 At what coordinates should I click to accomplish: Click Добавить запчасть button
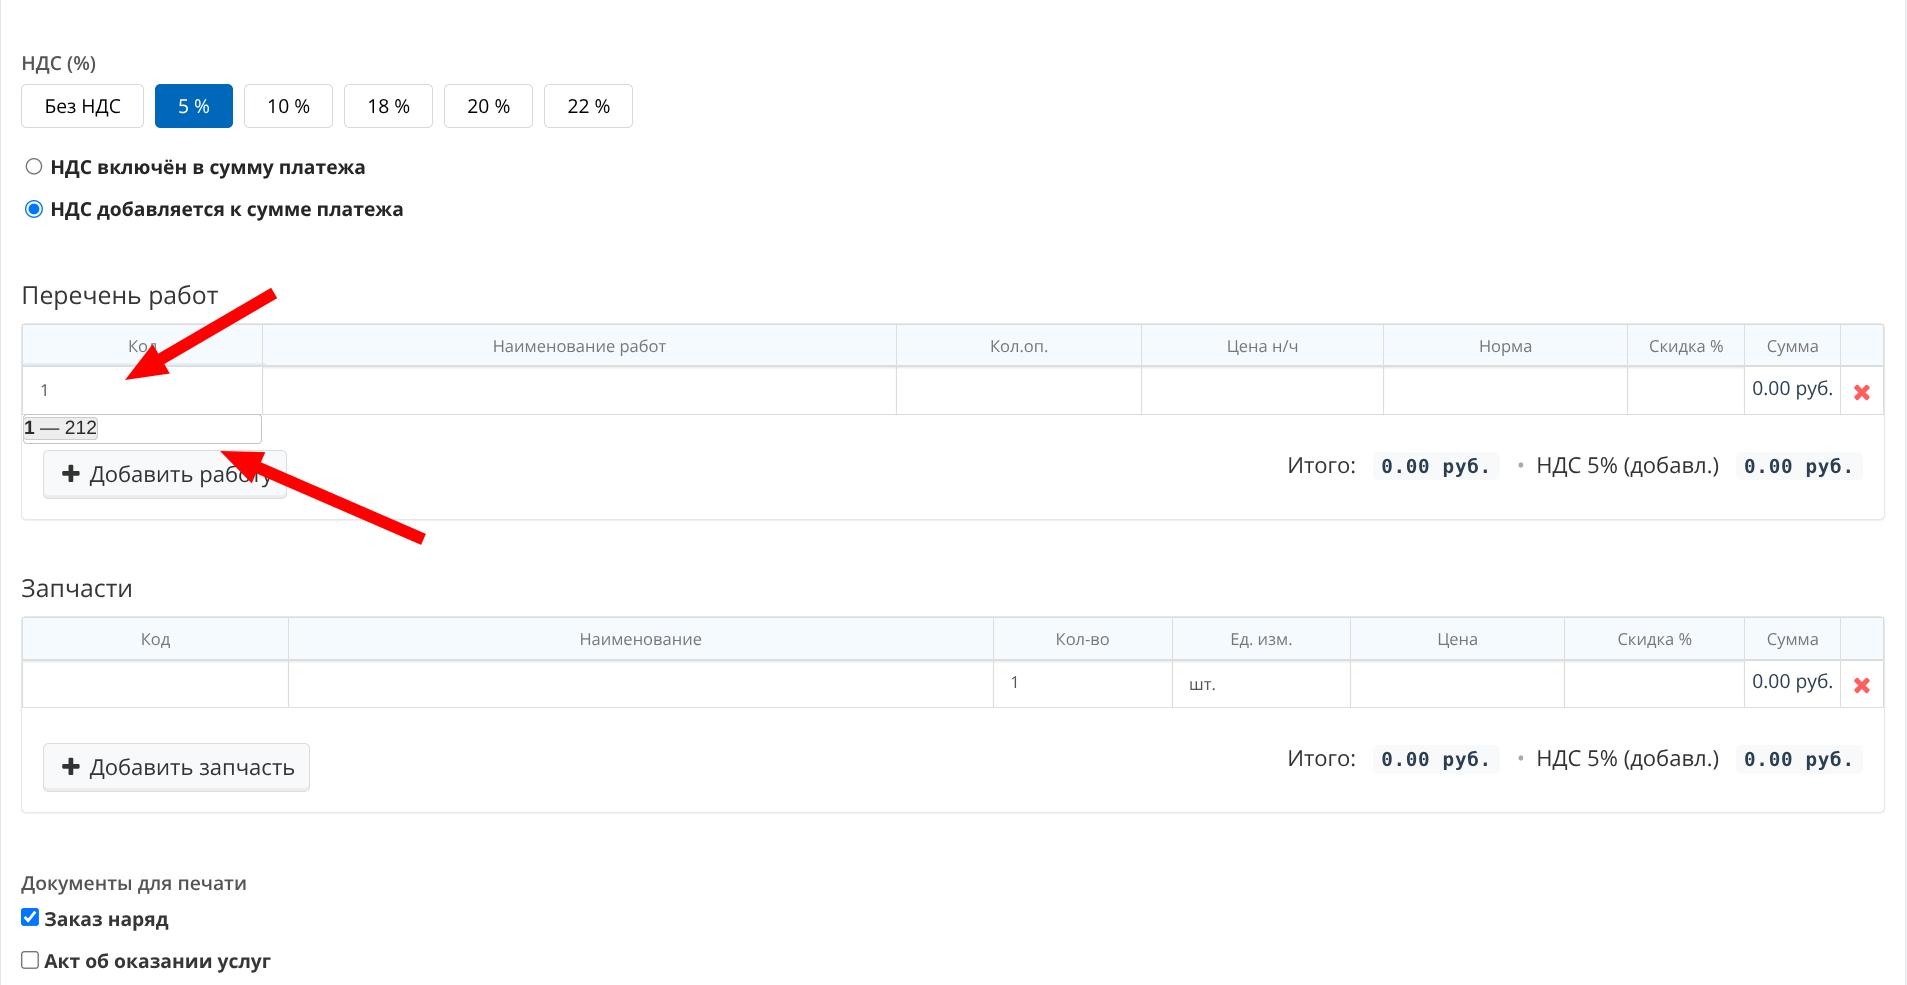pos(176,767)
